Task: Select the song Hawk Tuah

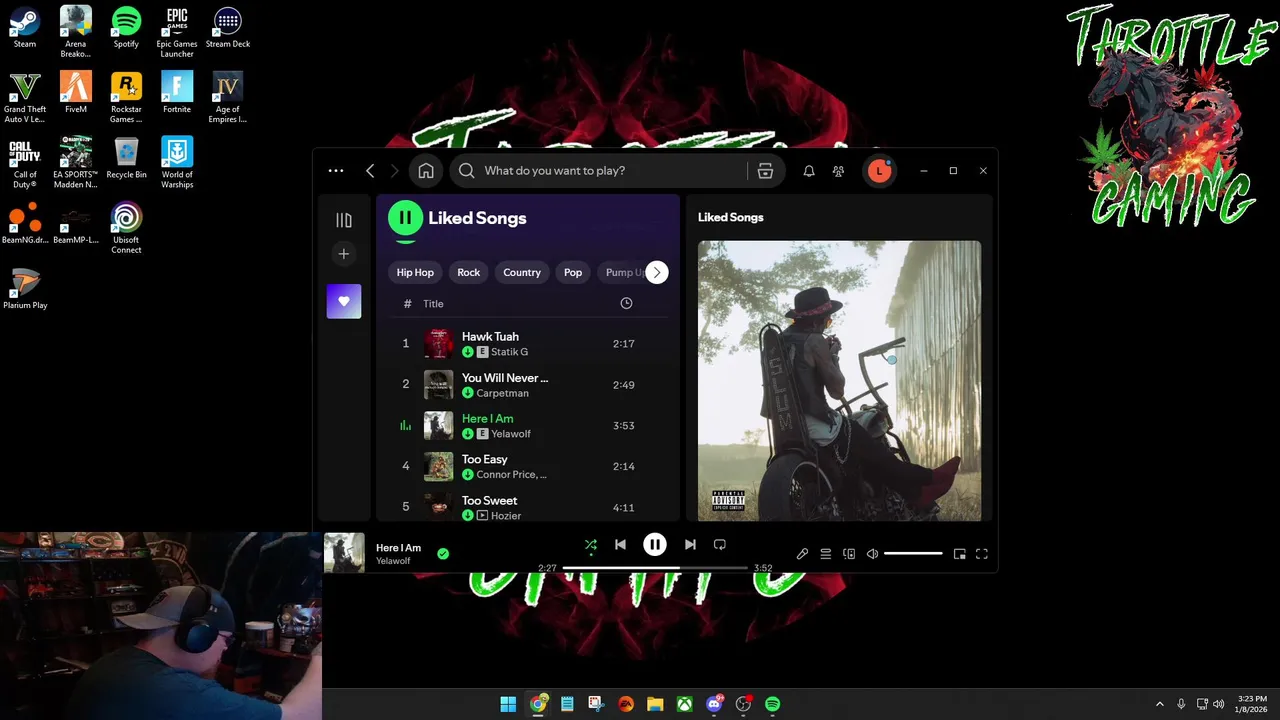Action: tap(490, 337)
